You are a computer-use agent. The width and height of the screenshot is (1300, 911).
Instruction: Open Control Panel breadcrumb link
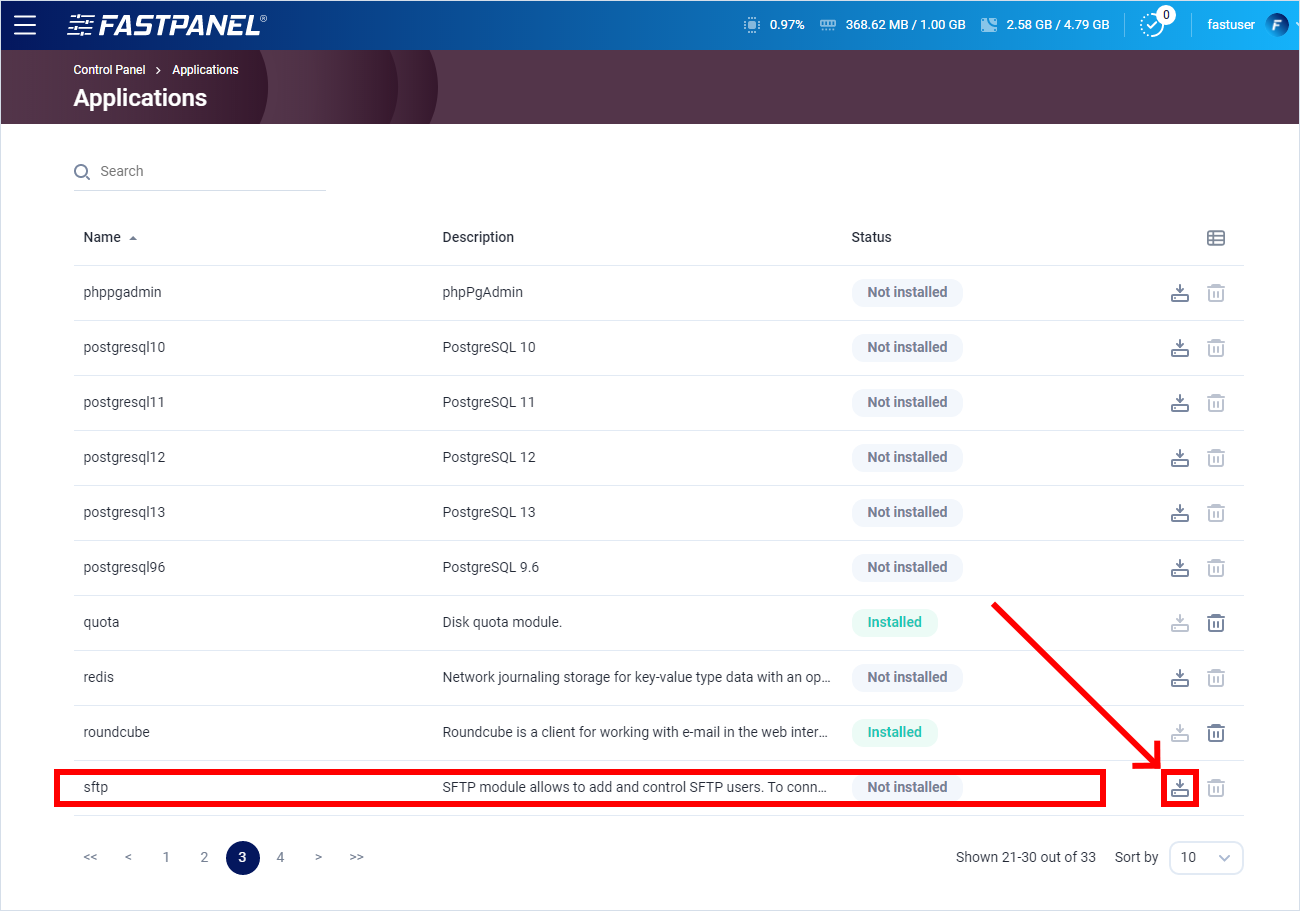point(109,70)
